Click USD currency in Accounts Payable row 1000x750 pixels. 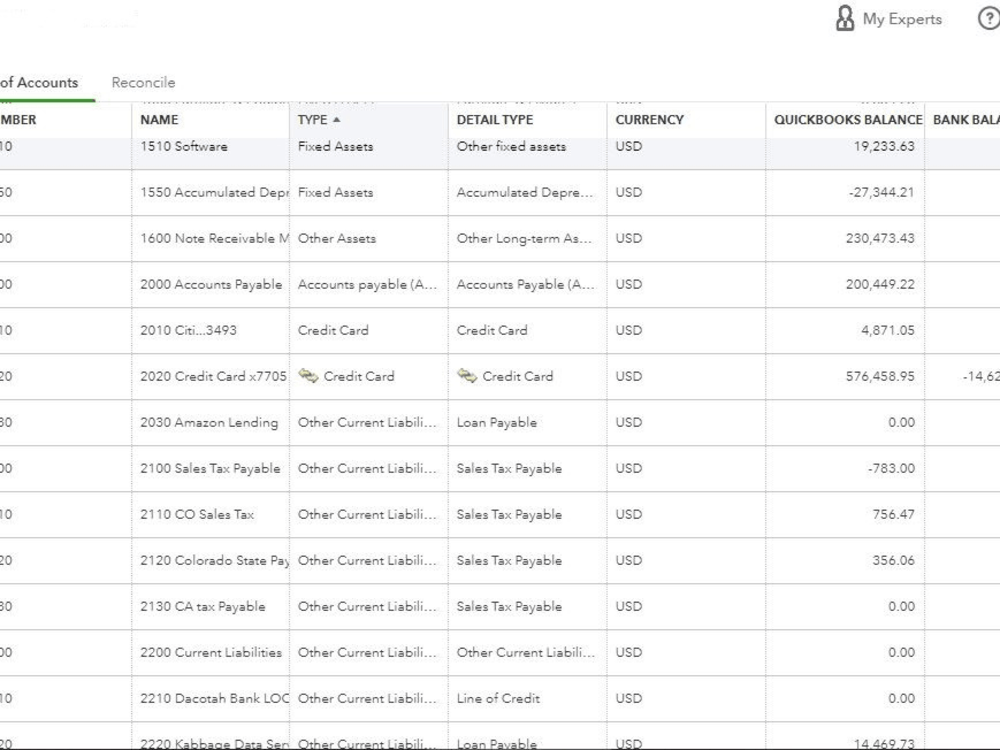[629, 284]
